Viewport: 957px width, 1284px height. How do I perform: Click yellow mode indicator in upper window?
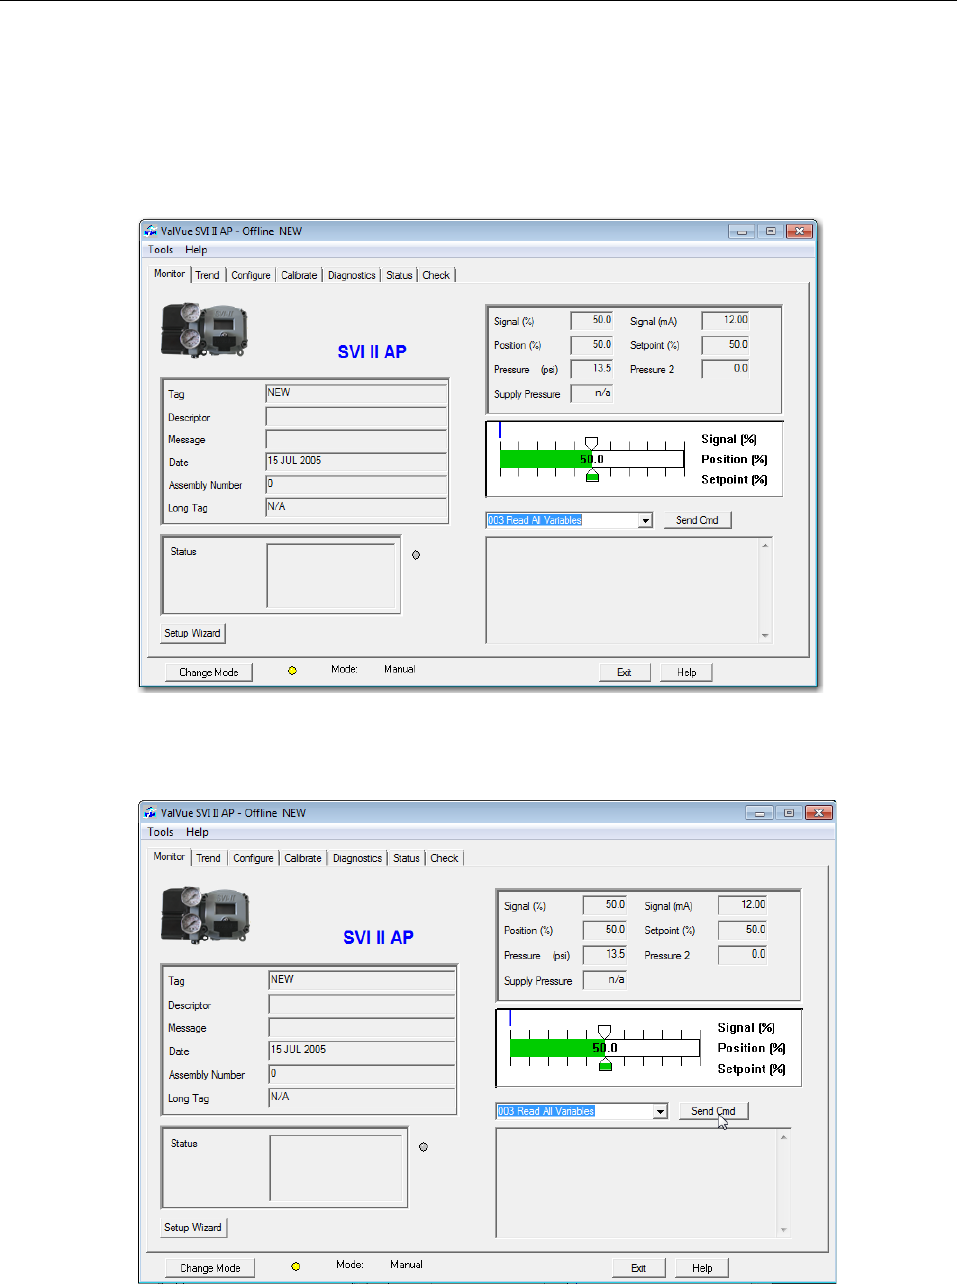[292, 671]
